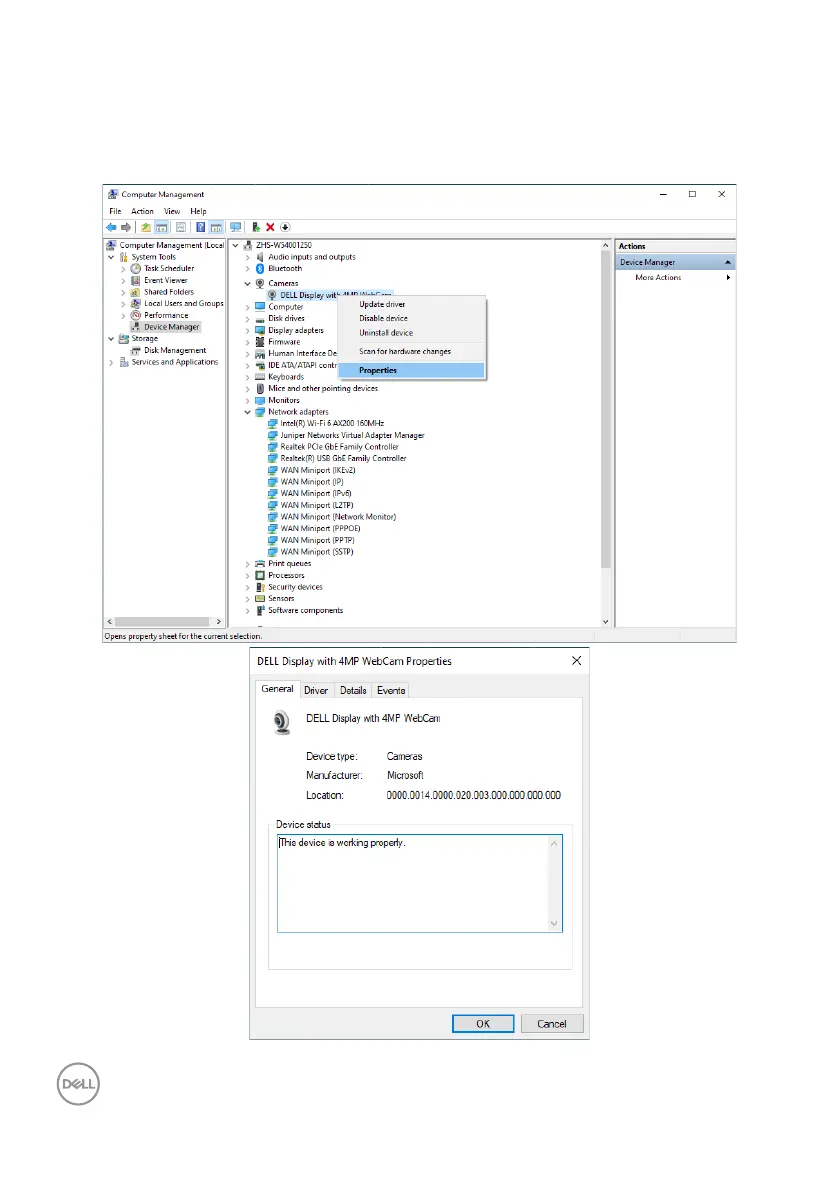The width and height of the screenshot is (840, 1192).
Task: Open More Actions in the Actions pane
Action: point(675,277)
